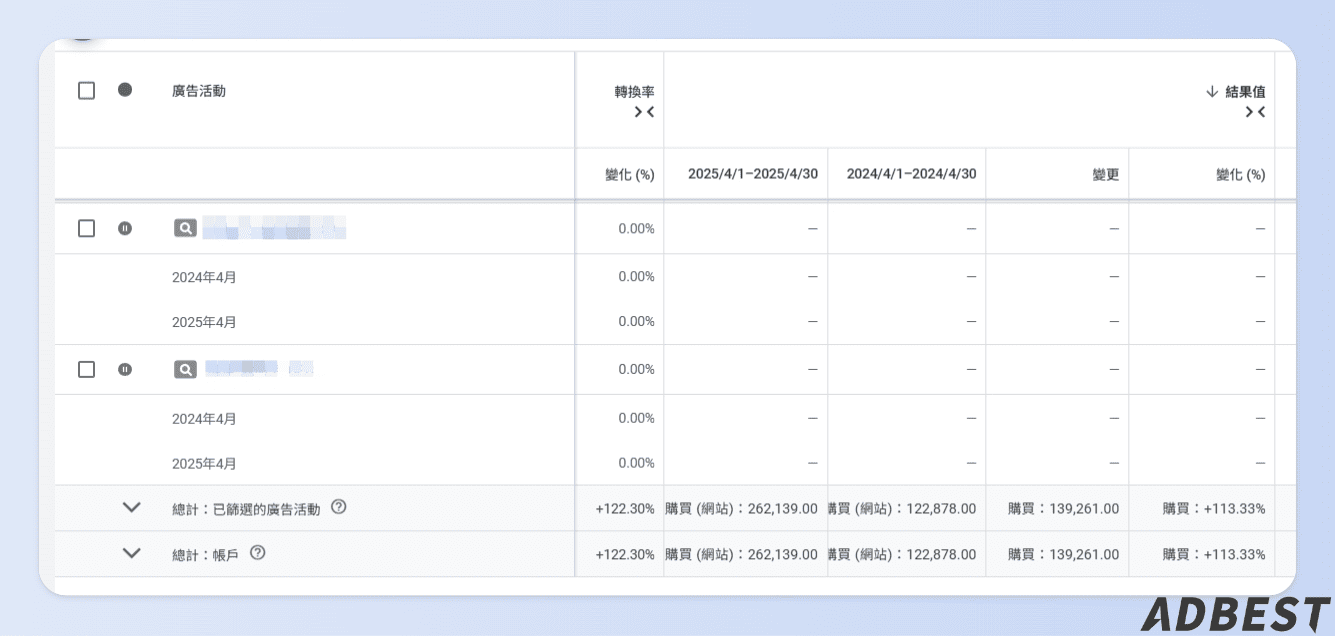Collapse the 轉換率 column with its arrows icon

(x=644, y=112)
